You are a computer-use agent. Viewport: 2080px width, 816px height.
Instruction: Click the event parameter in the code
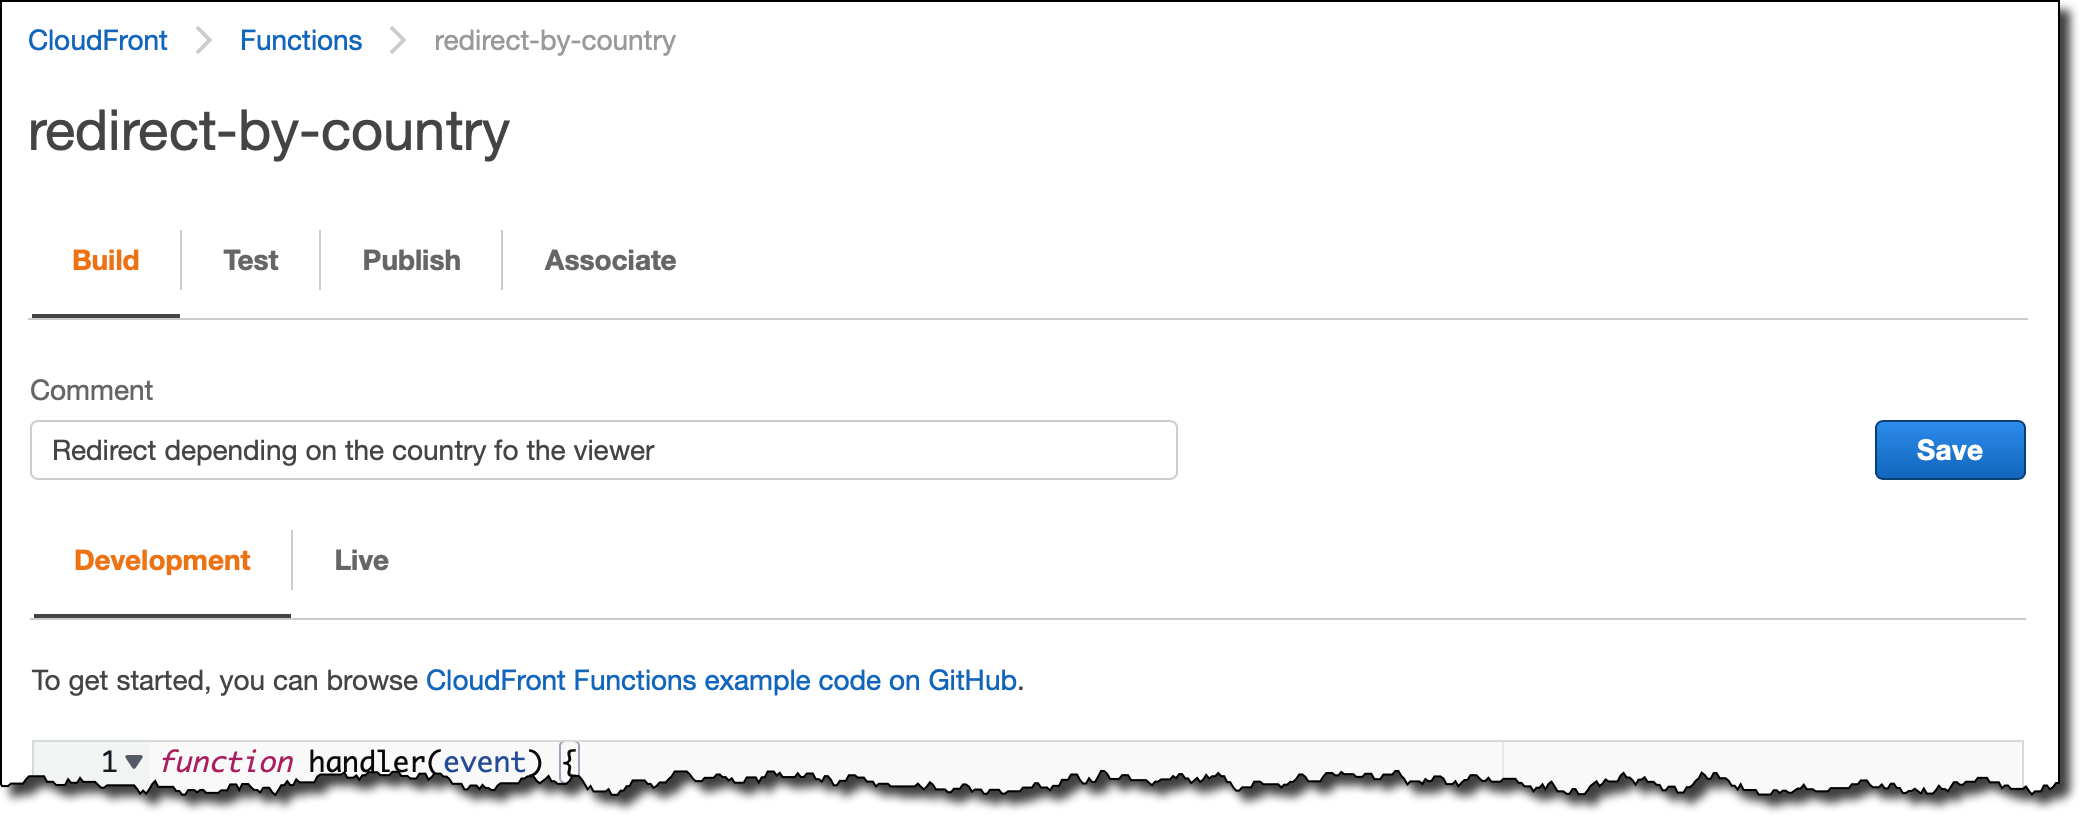(x=485, y=762)
